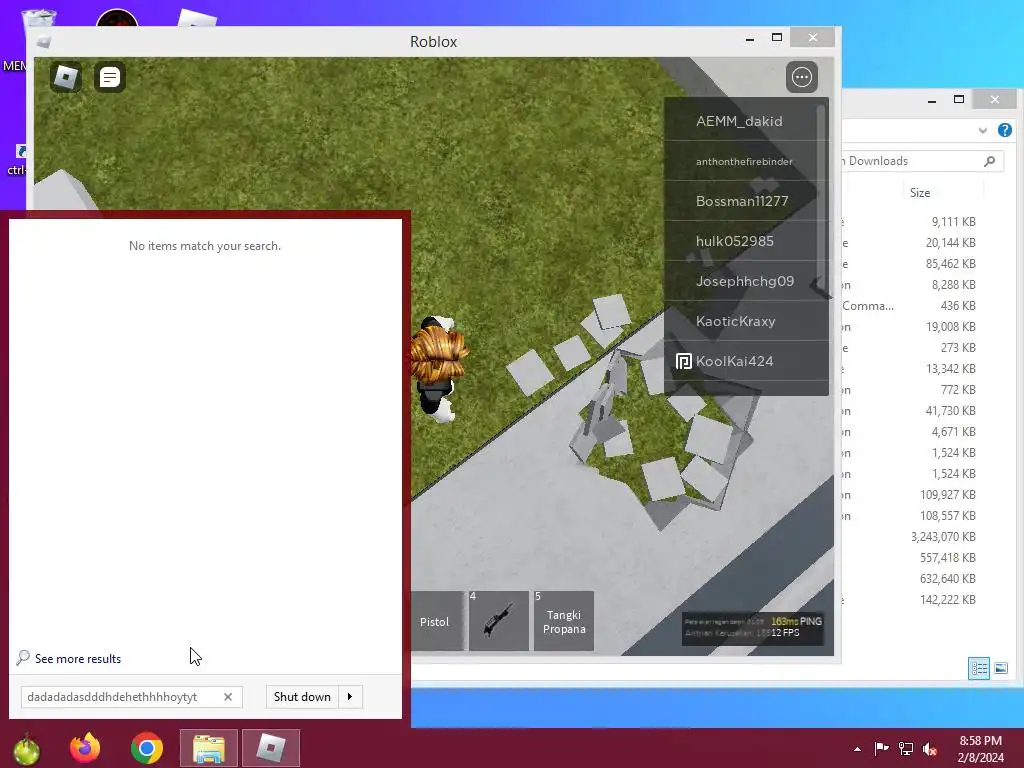Image resolution: width=1024 pixels, height=768 pixels.
Task: Select the file sized 20,144 KB
Action: point(950,243)
